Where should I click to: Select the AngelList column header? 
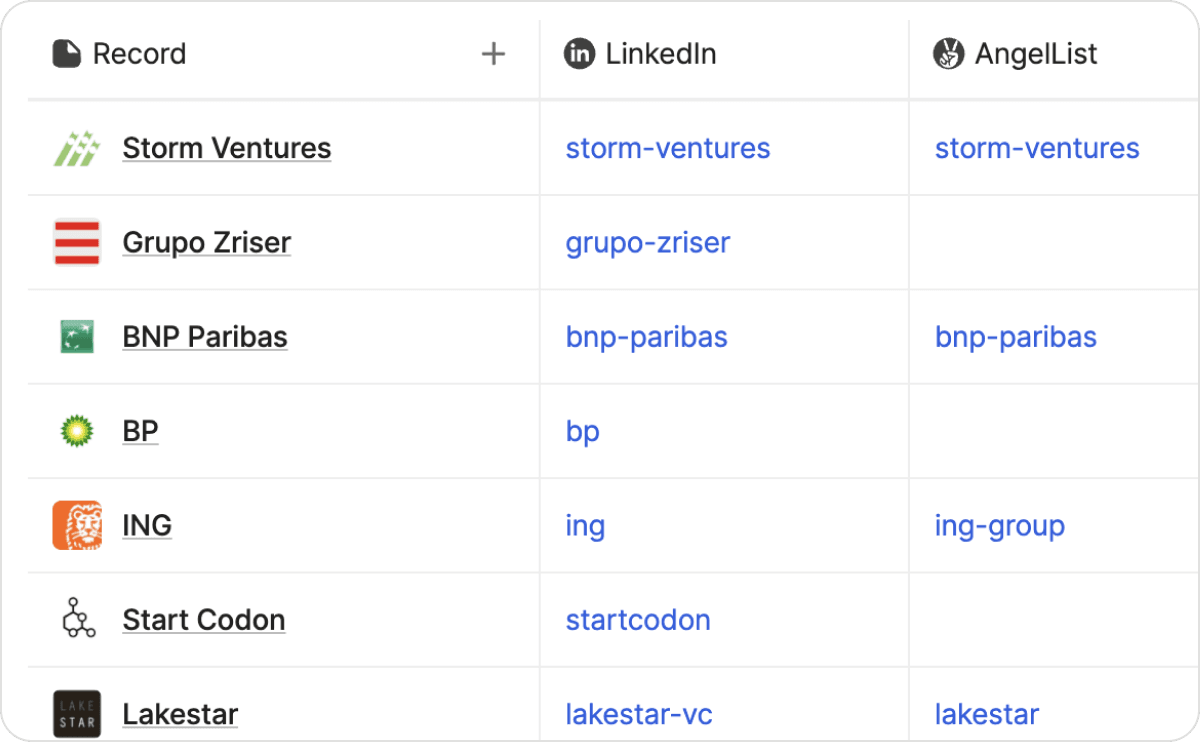coord(1035,54)
